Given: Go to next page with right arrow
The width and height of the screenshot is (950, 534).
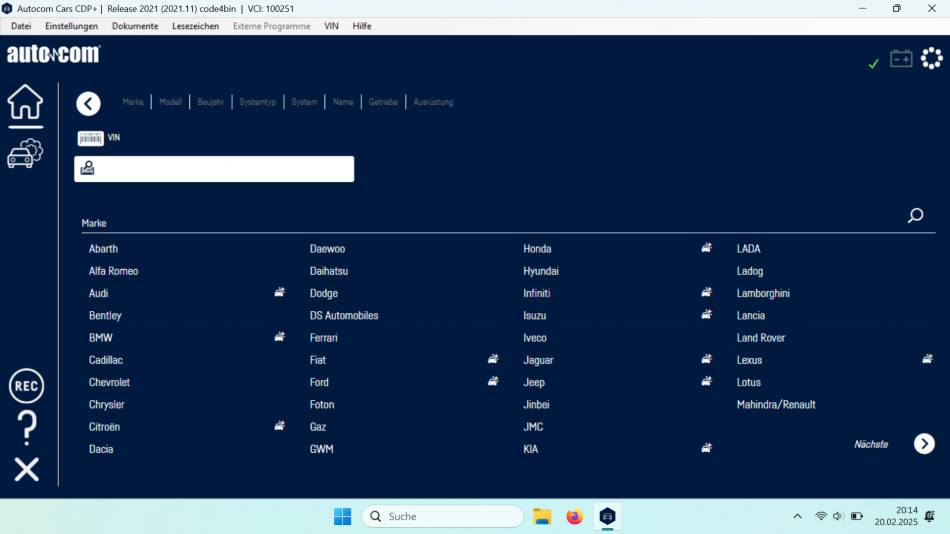Looking at the screenshot, I should pos(924,444).
